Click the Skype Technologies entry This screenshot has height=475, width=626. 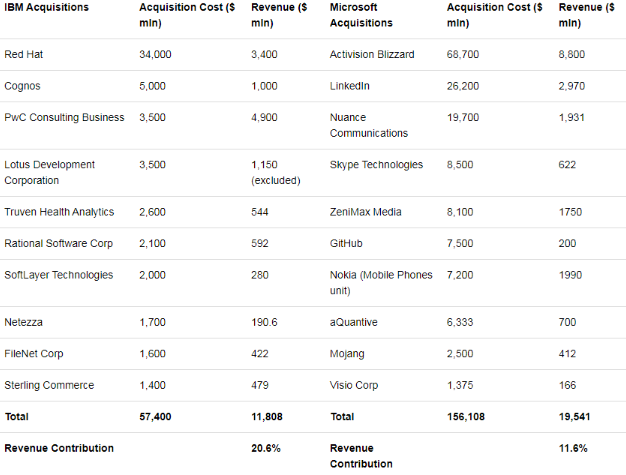[x=377, y=164]
